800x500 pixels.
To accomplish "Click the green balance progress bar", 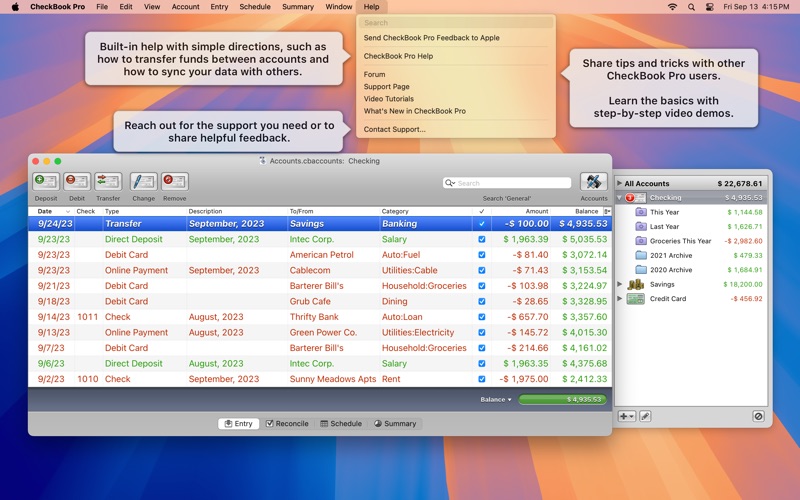I will 562,399.
